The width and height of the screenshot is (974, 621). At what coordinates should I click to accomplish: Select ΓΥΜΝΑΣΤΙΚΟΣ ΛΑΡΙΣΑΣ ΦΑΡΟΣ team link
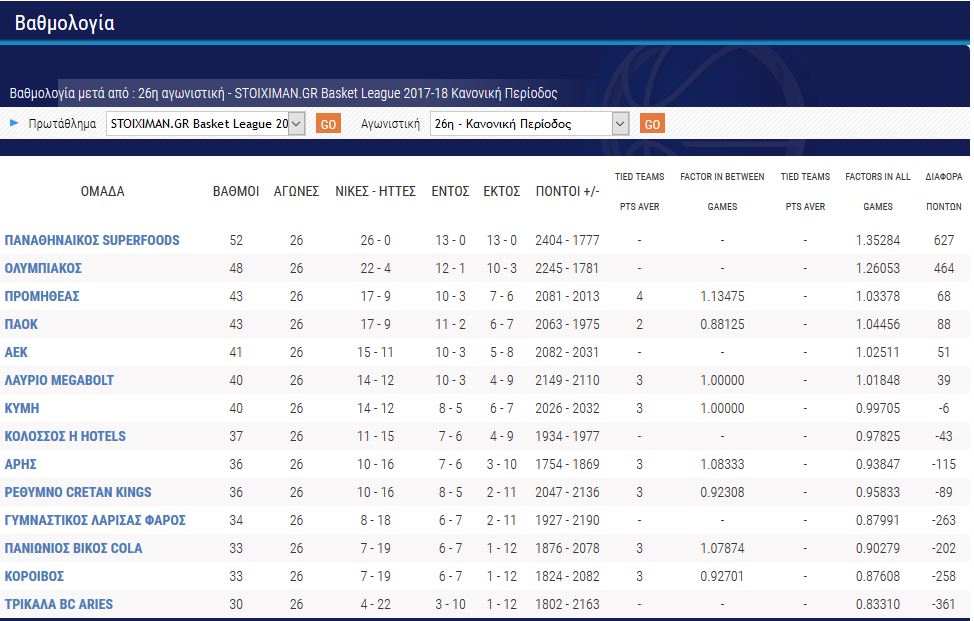[95, 520]
